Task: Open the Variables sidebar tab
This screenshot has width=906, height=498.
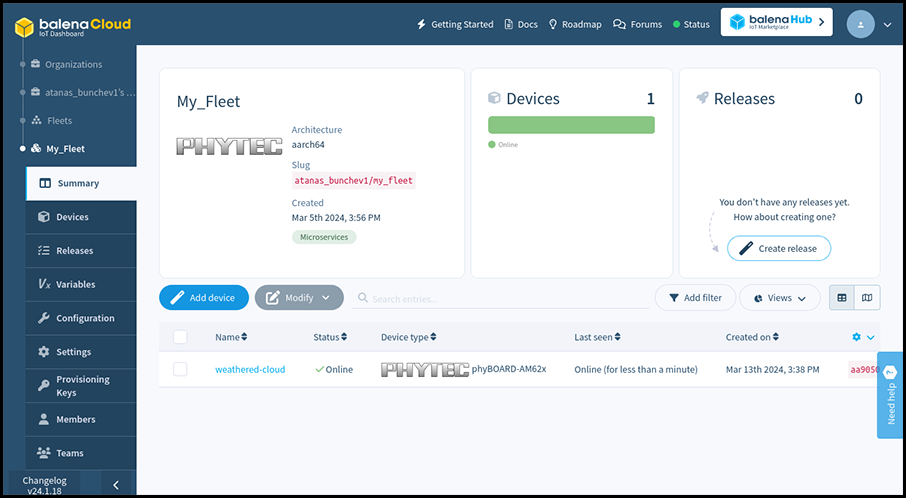Action: (x=81, y=284)
